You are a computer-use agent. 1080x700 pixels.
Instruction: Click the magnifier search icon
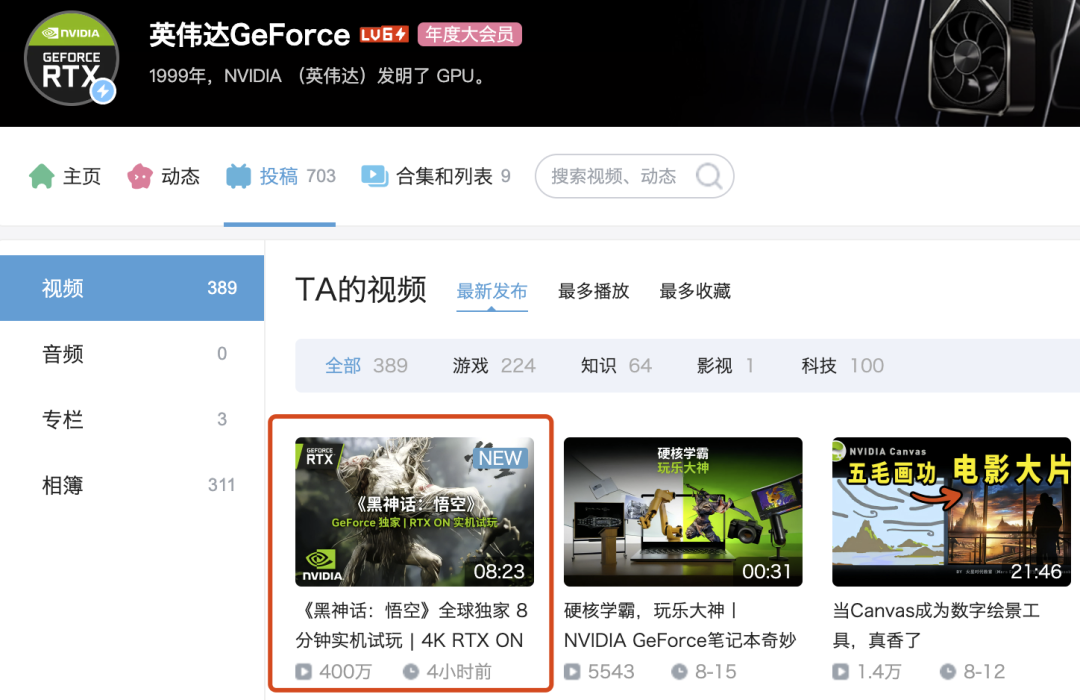point(709,177)
